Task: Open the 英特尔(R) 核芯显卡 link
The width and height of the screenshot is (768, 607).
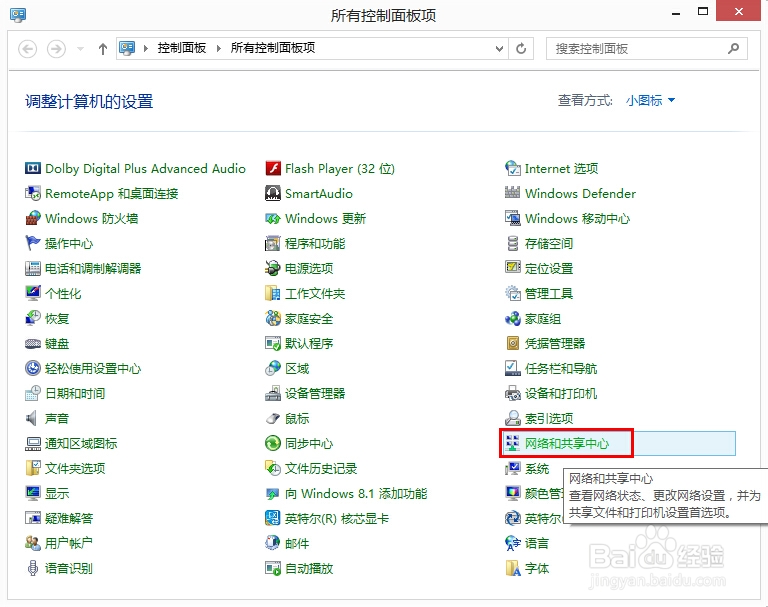Action: pyautogui.click(x=337, y=518)
